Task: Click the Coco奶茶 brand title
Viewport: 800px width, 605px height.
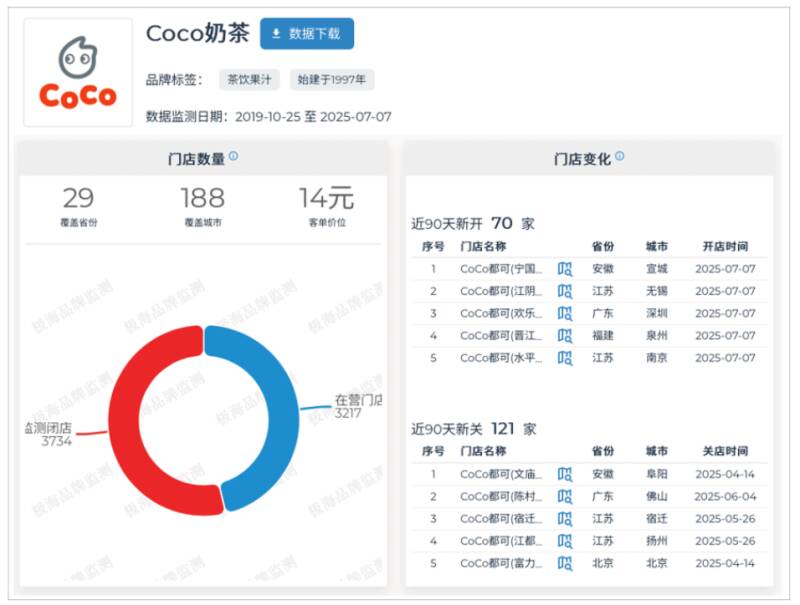Action: coord(197,34)
